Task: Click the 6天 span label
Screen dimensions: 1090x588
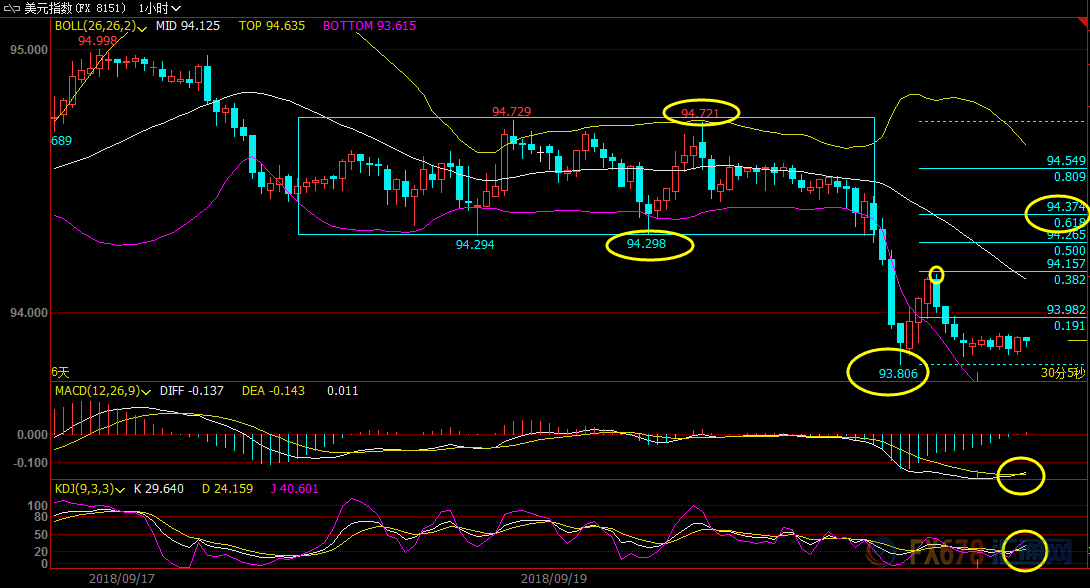Action: 60,373
